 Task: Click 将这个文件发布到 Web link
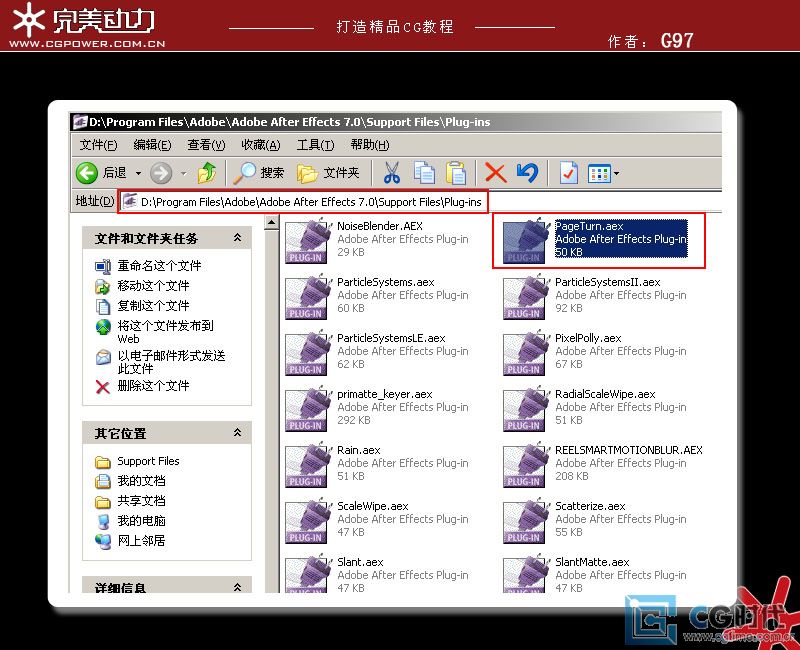pos(165,332)
